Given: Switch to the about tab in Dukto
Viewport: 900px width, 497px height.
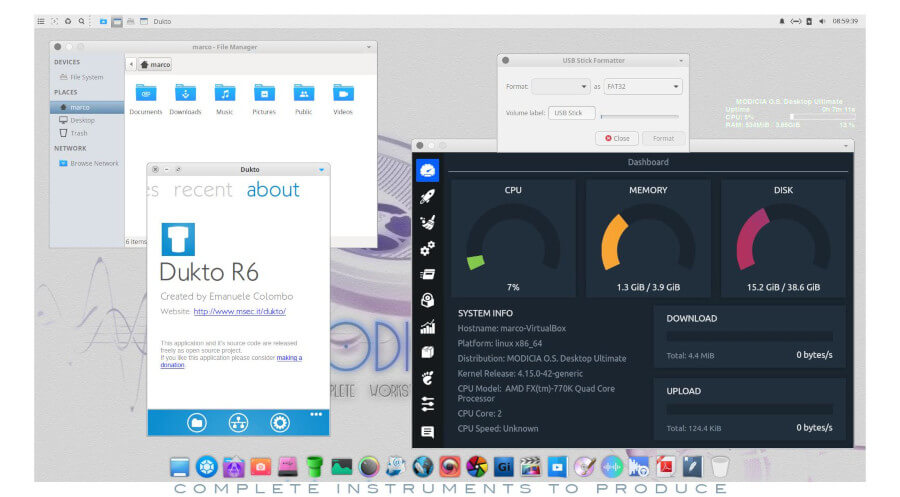Looking at the screenshot, I should pyautogui.click(x=273, y=190).
